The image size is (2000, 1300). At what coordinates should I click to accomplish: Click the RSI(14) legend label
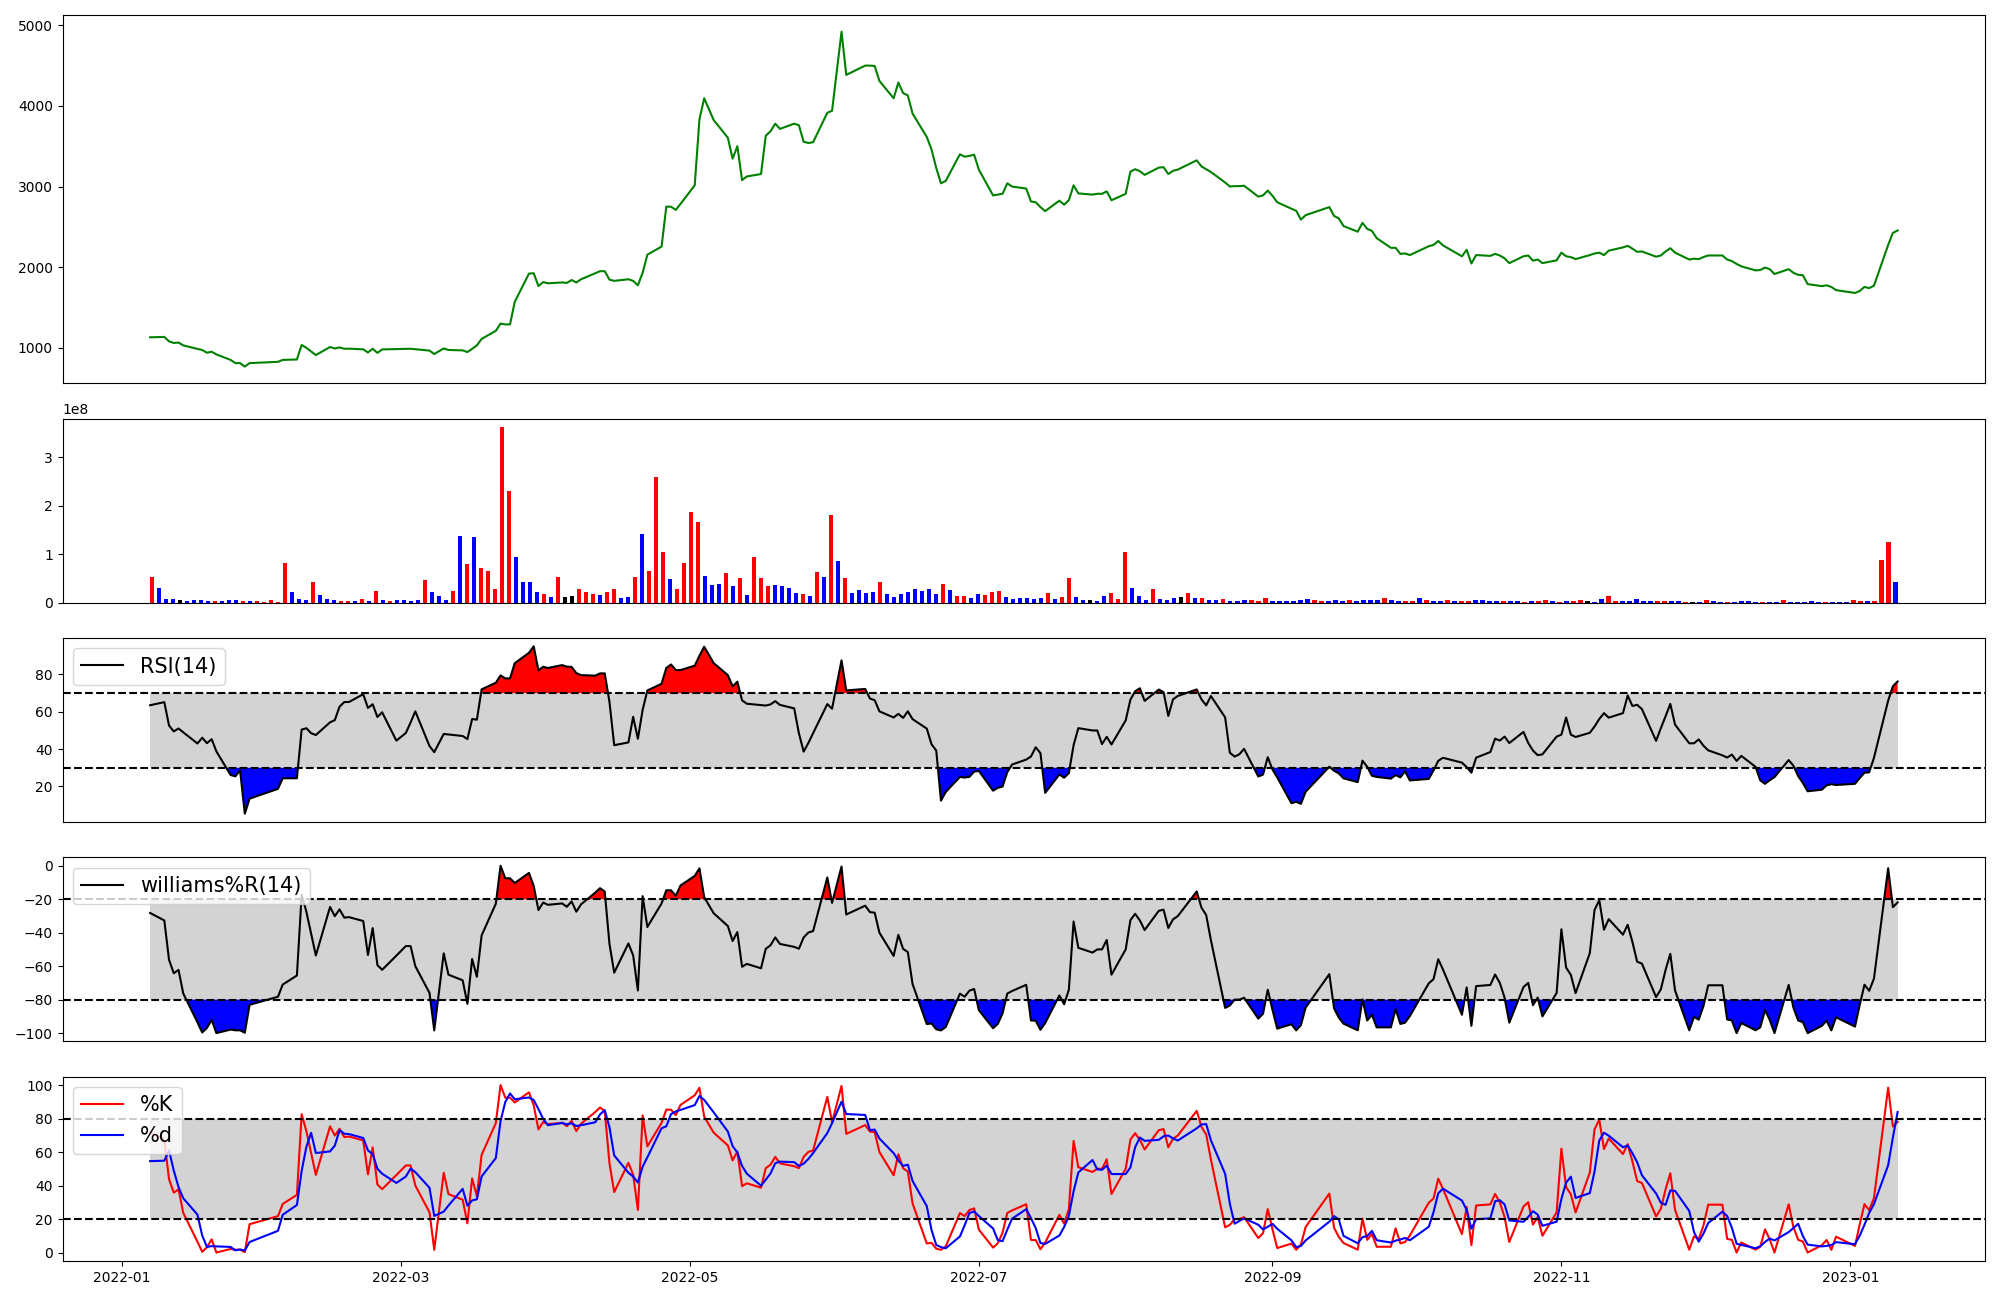coord(177,666)
